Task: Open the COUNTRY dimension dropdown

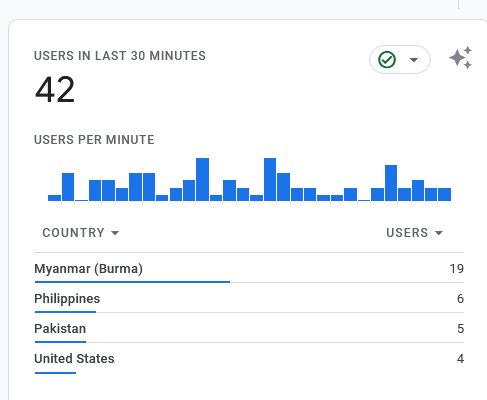Action: point(81,233)
